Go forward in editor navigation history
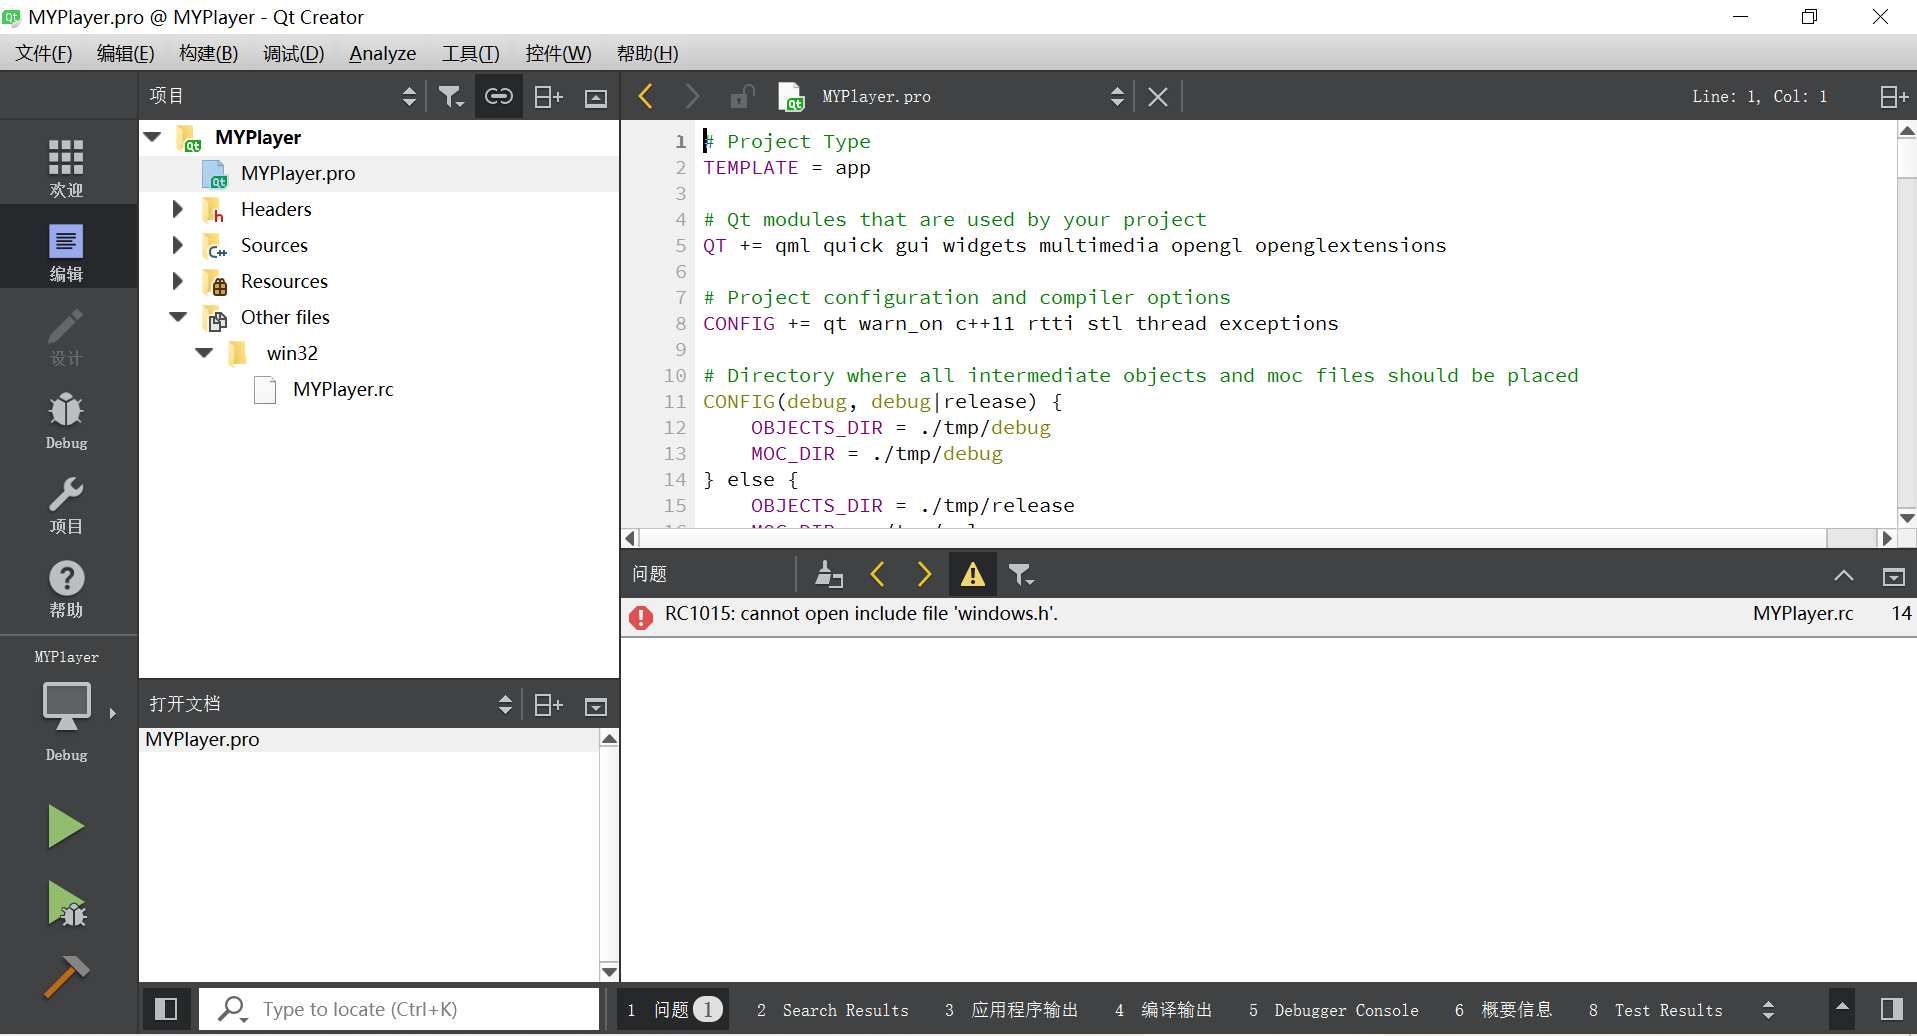 point(692,96)
